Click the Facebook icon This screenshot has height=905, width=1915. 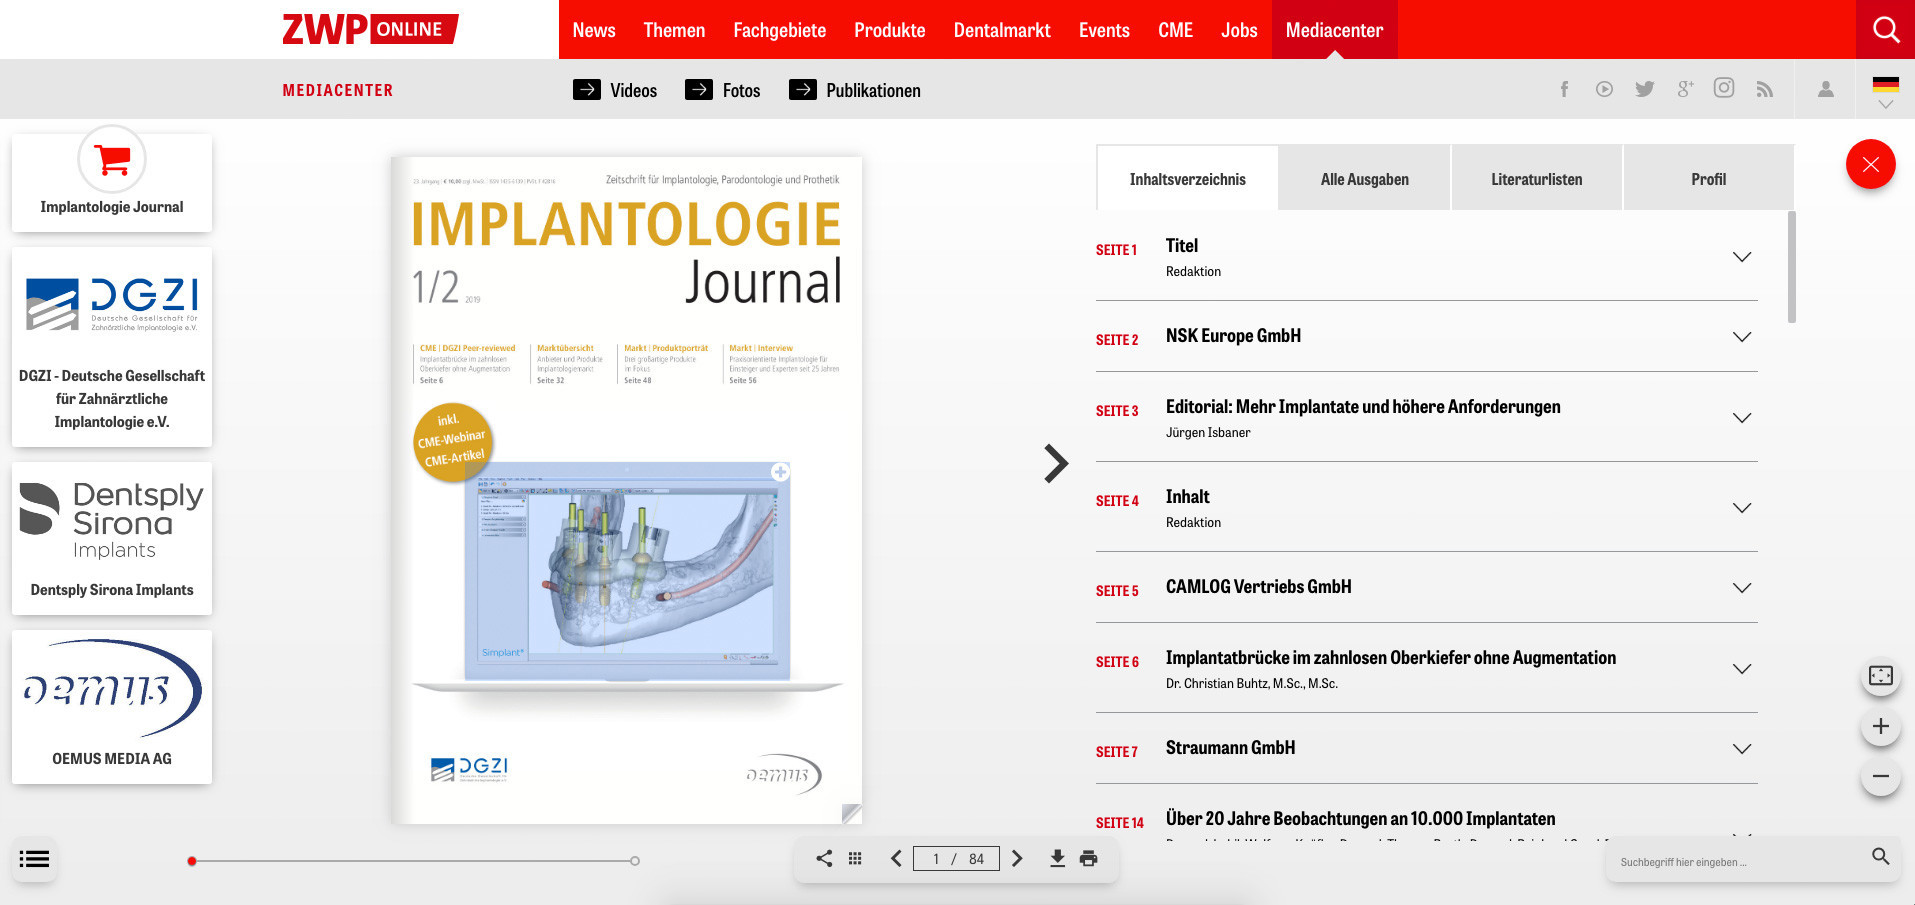[x=1564, y=89]
